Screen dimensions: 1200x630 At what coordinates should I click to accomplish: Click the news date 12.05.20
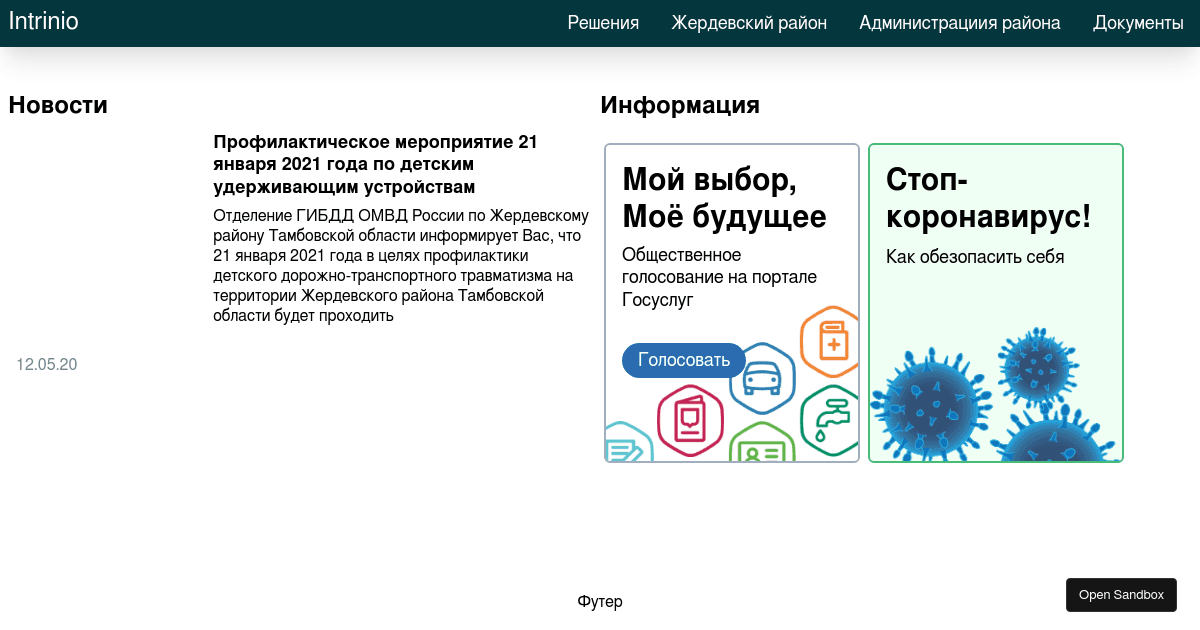(x=47, y=365)
